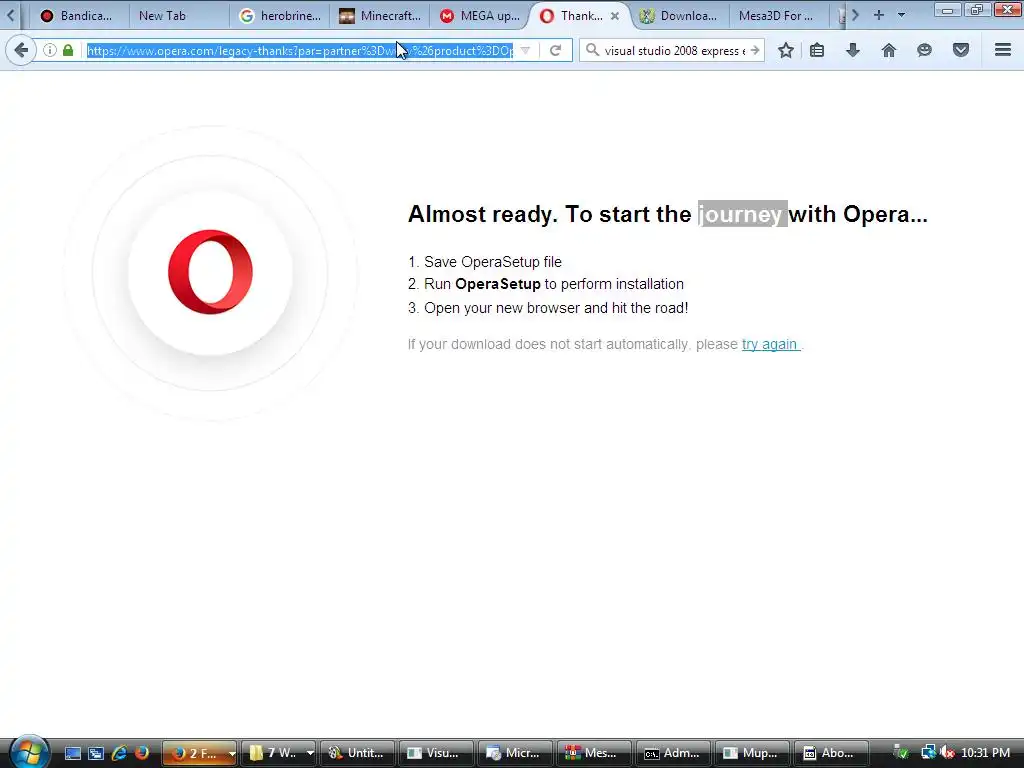Viewport: 1024px width, 768px height.
Task: List all tabs dropdown arrow
Action: tap(901, 15)
